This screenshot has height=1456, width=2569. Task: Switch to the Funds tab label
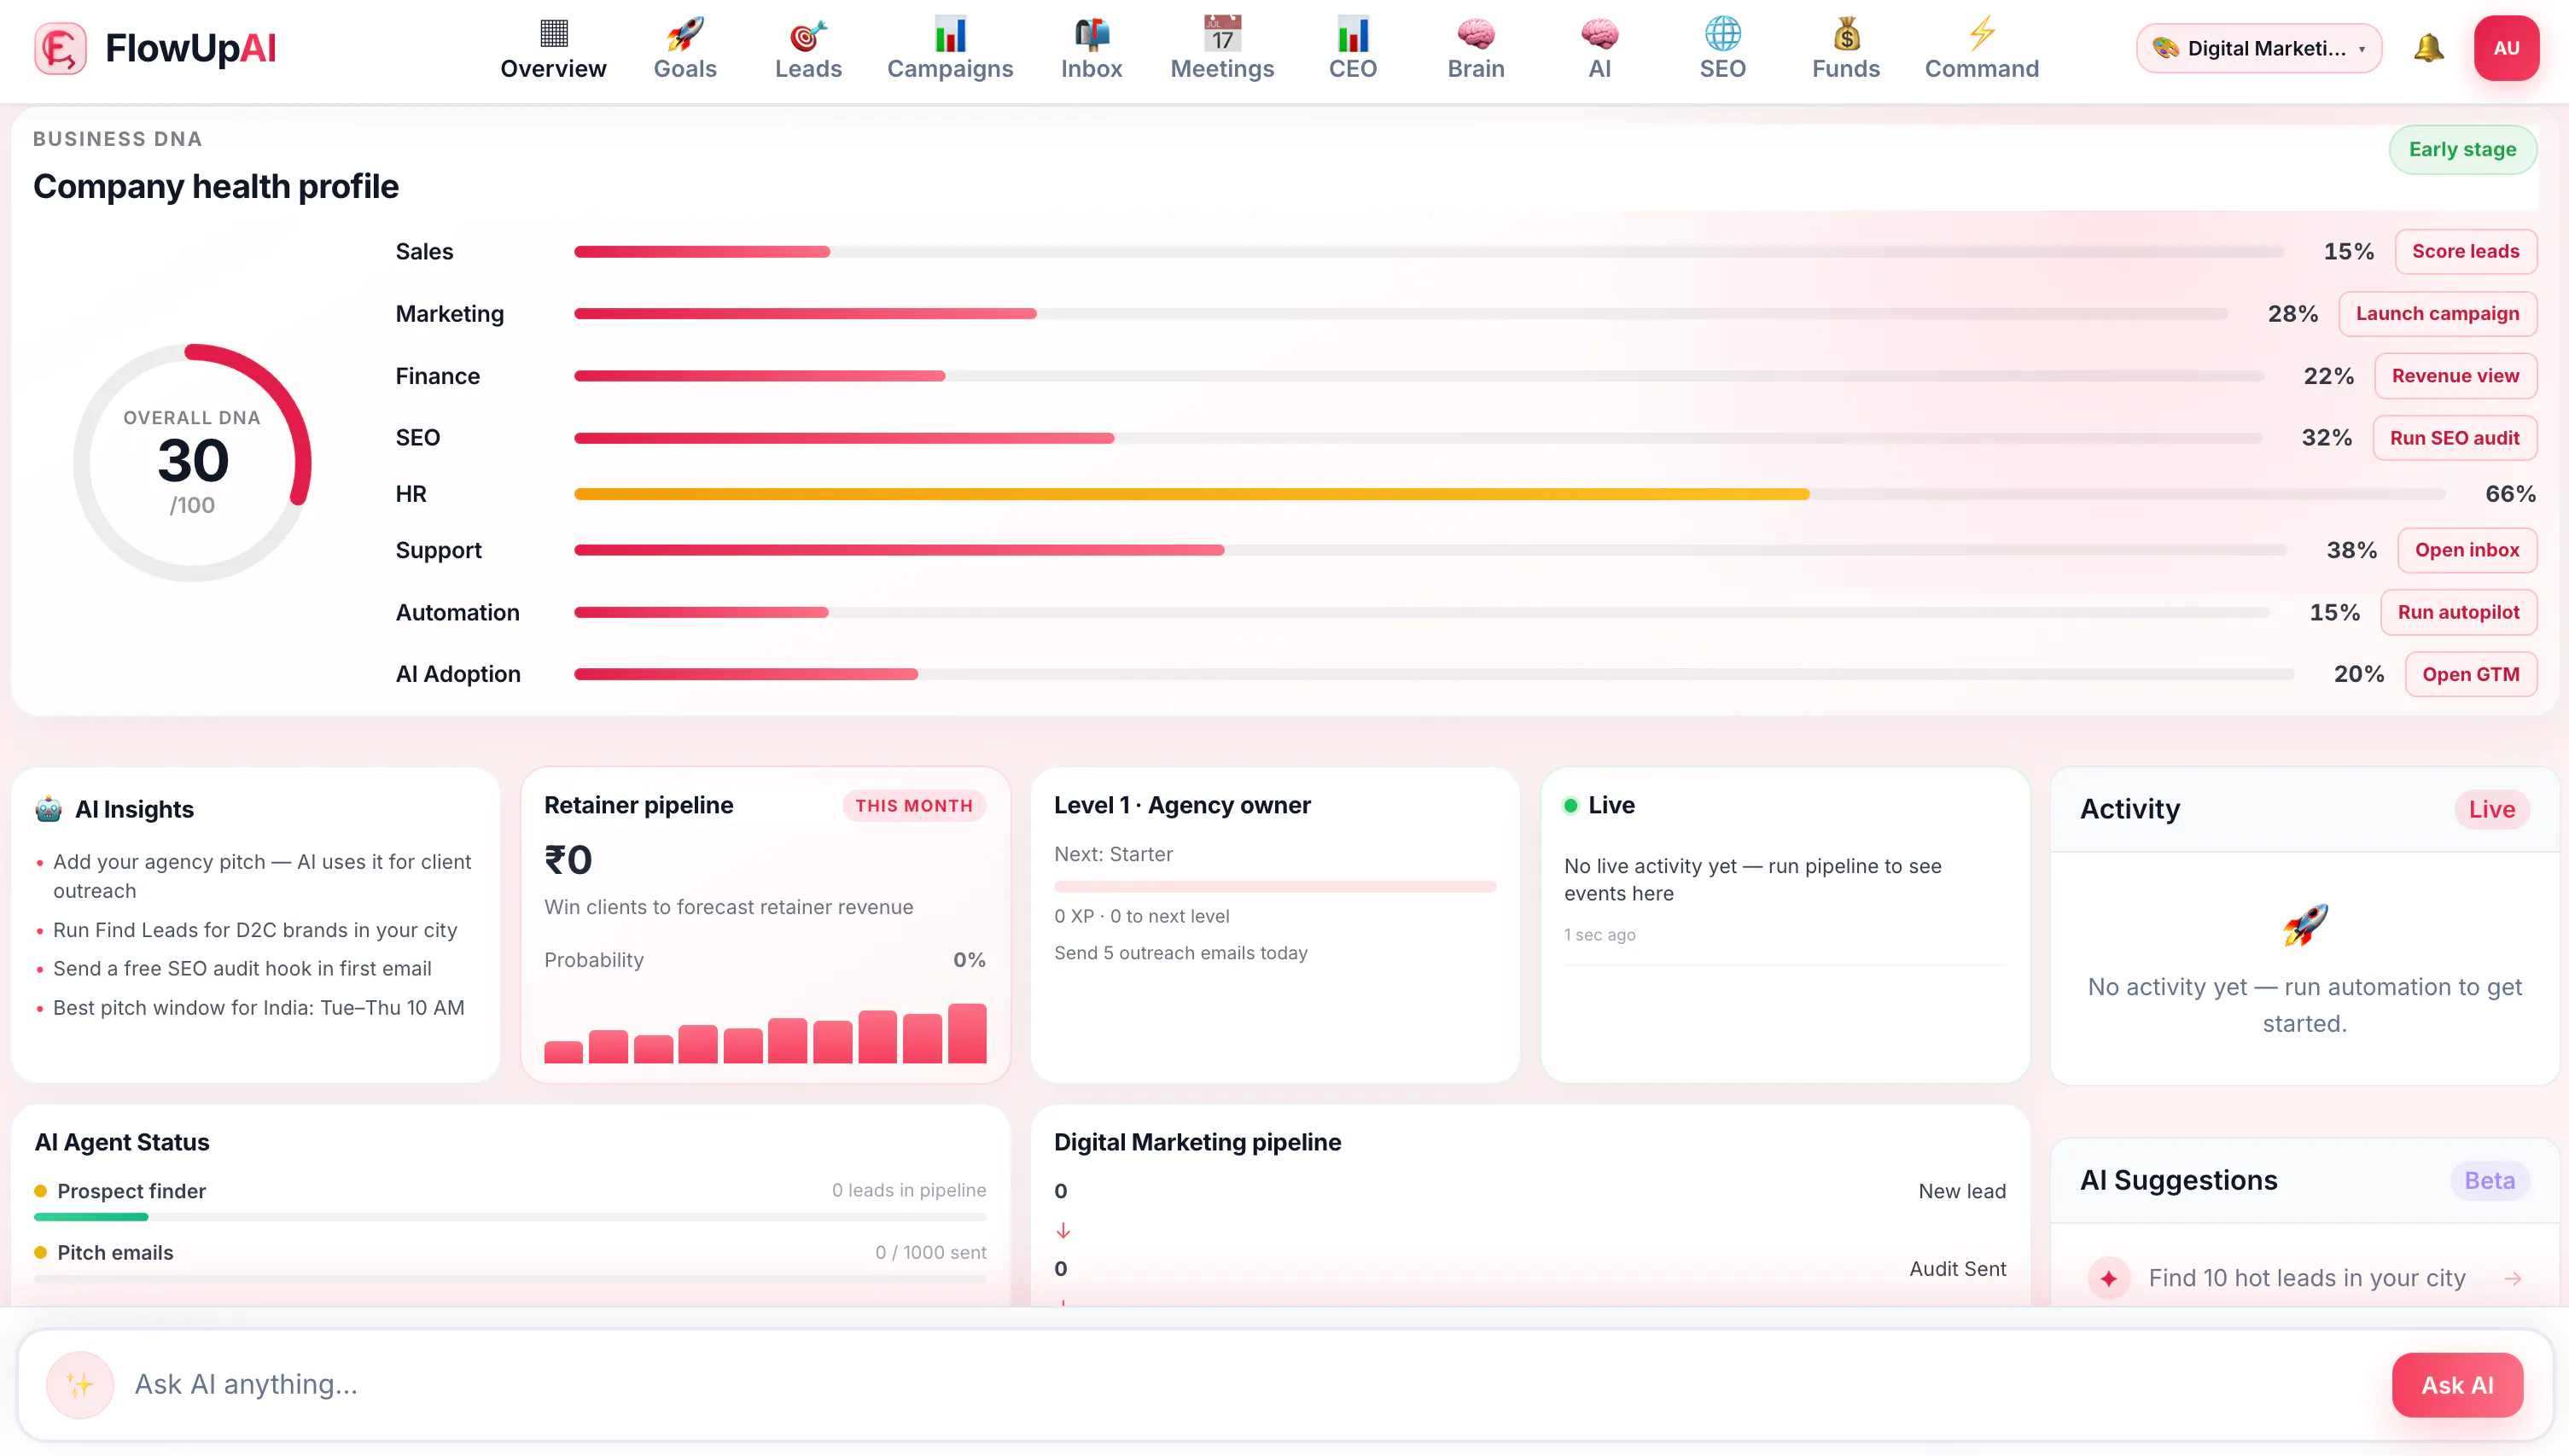pyautogui.click(x=1846, y=69)
